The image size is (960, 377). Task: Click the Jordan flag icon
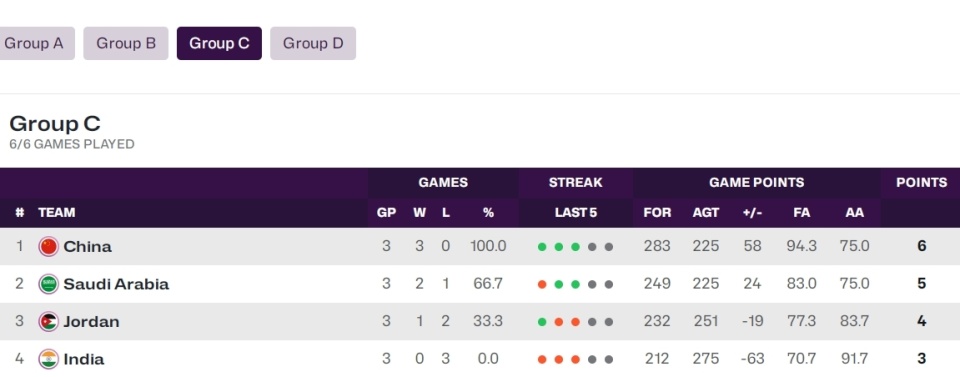coord(48,321)
